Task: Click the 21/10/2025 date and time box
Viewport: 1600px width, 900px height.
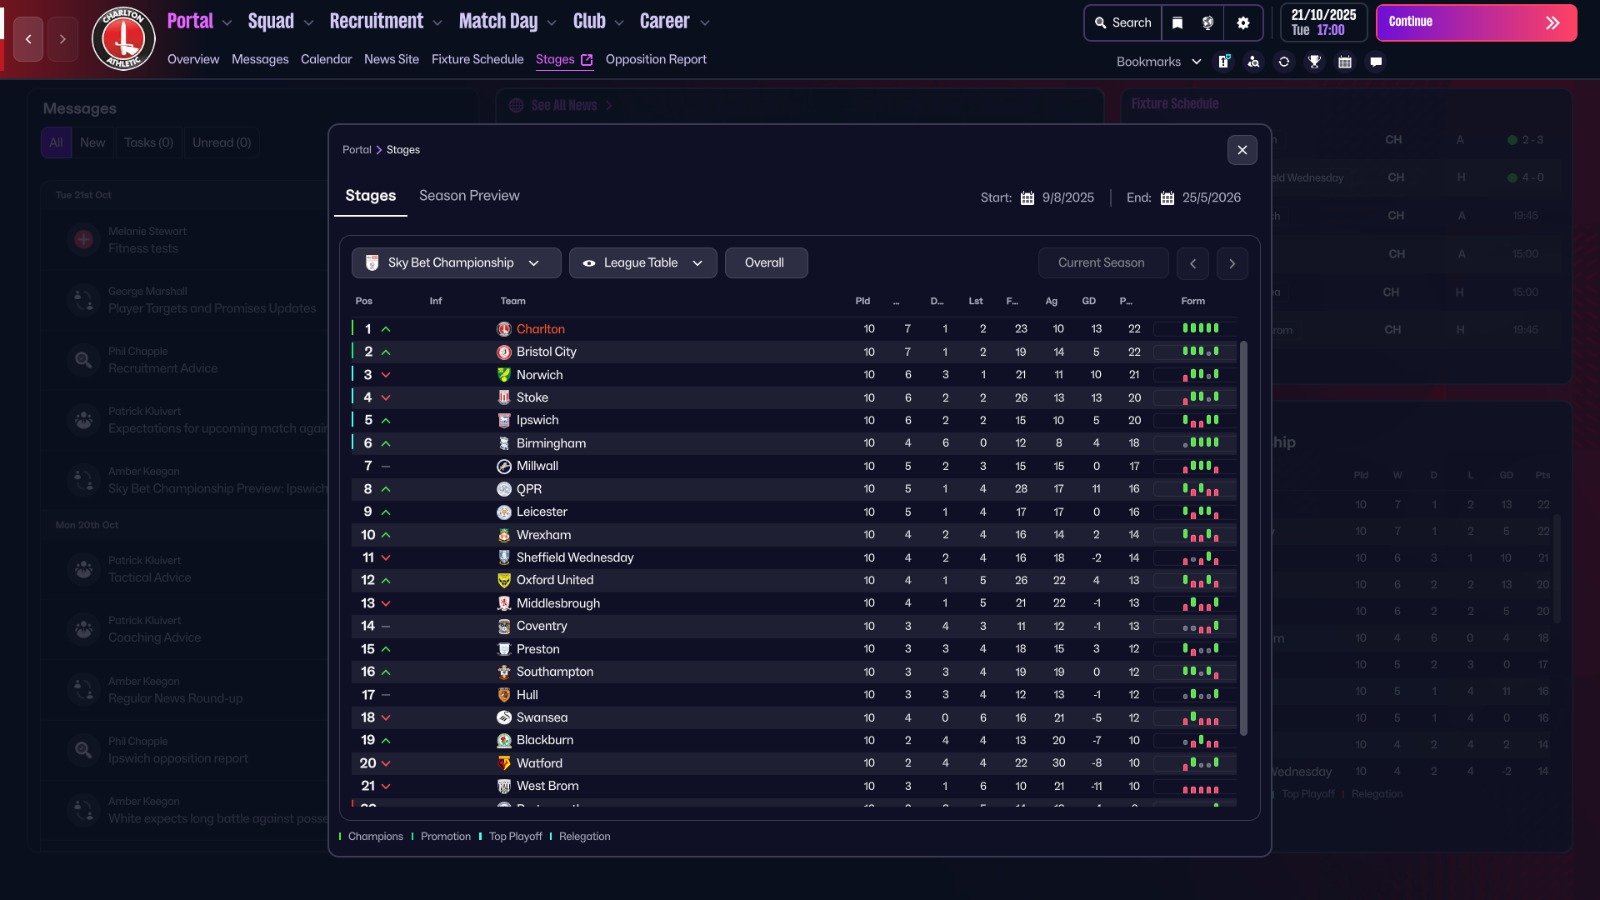Action: (1324, 22)
